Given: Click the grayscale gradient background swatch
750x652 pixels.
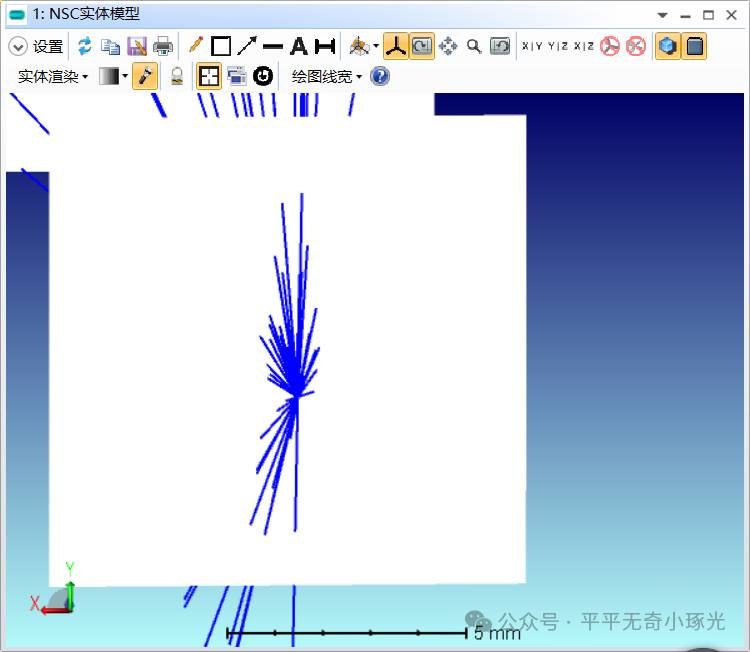Looking at the screenshot, I should [x=109, y=76].
